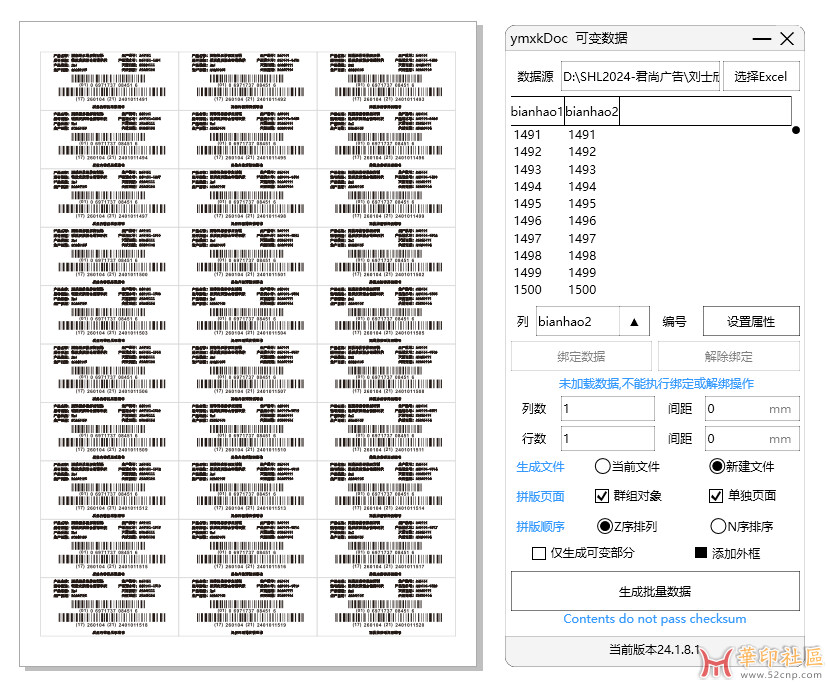Click the 设置属性 button
The height and width of the screenshot is (682, 826).
[751, 321]
